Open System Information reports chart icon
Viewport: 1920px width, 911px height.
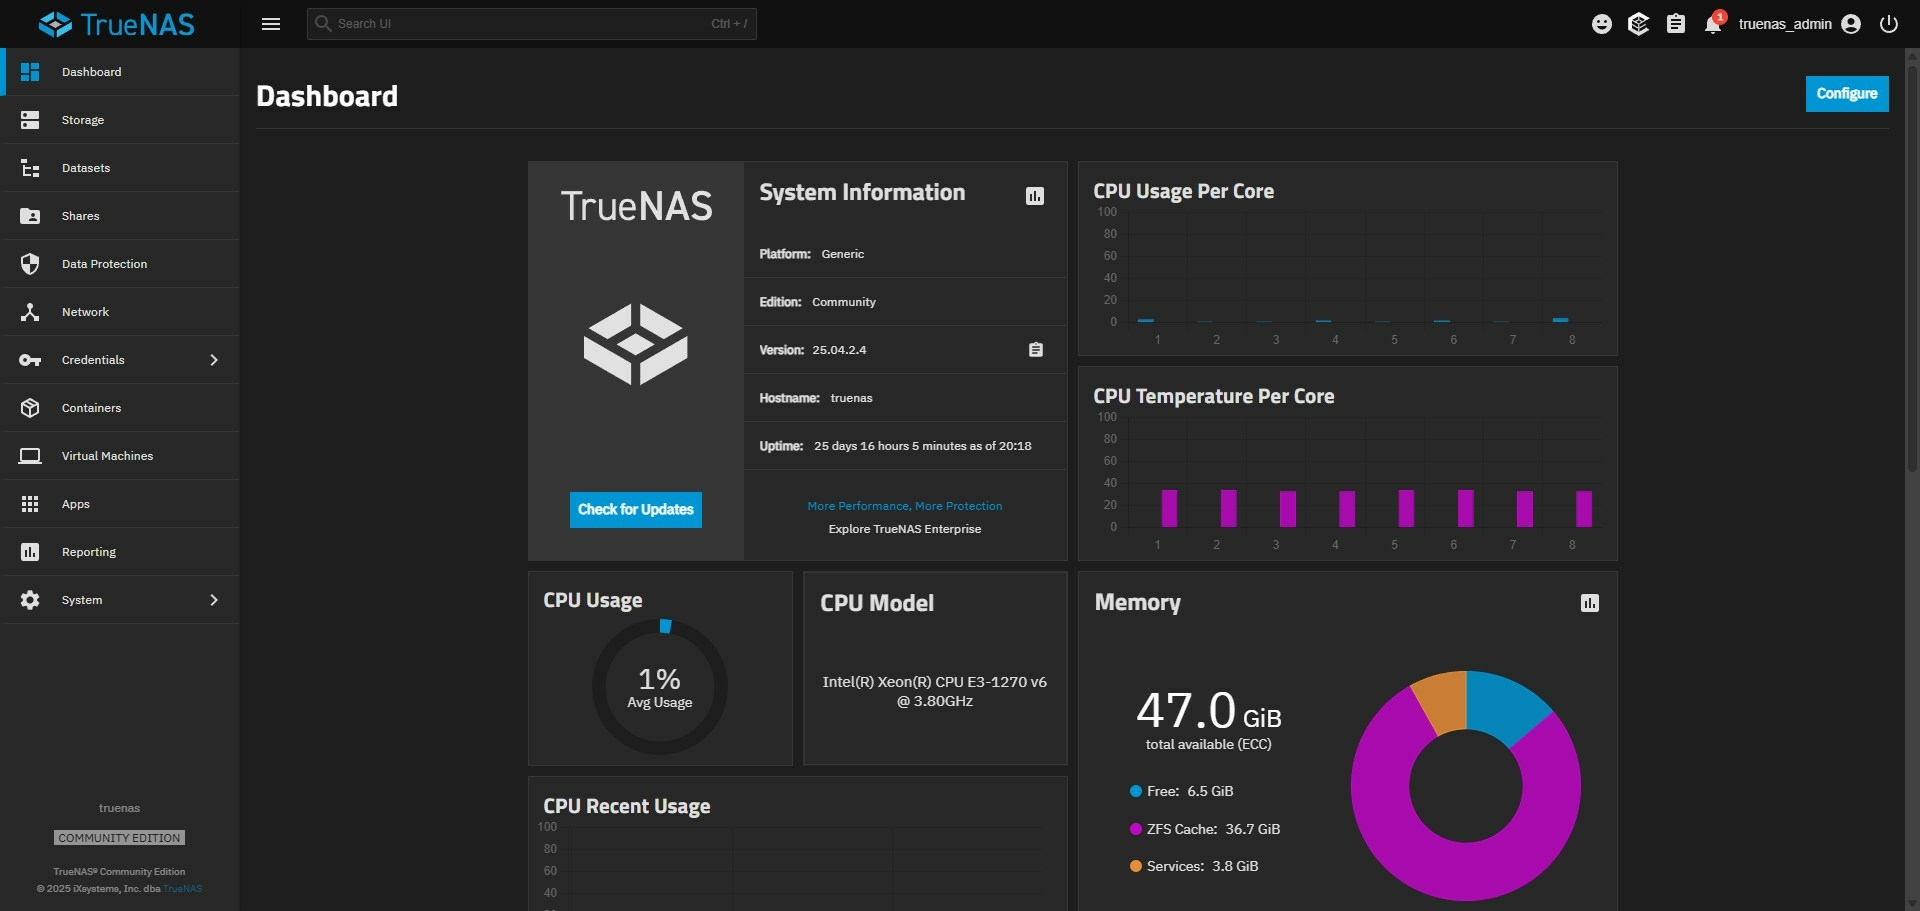click(1035, 196)
